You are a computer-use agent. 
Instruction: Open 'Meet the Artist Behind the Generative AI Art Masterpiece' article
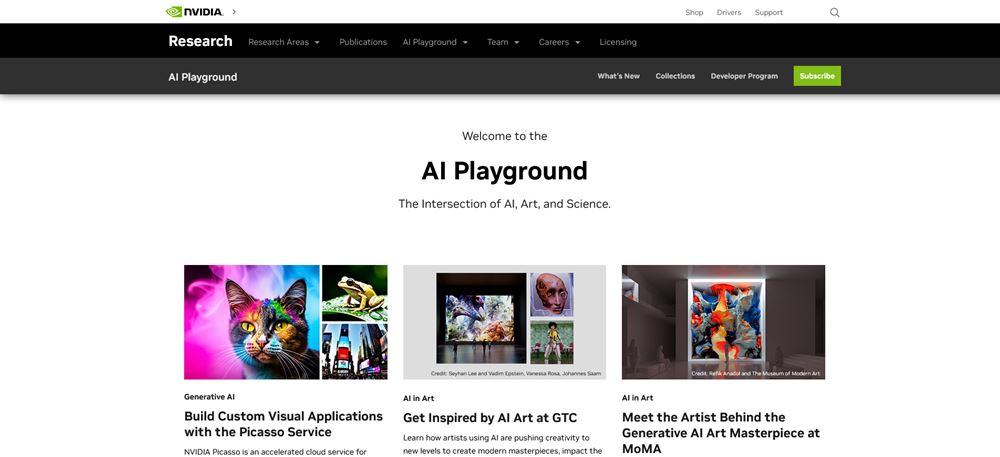721,433
